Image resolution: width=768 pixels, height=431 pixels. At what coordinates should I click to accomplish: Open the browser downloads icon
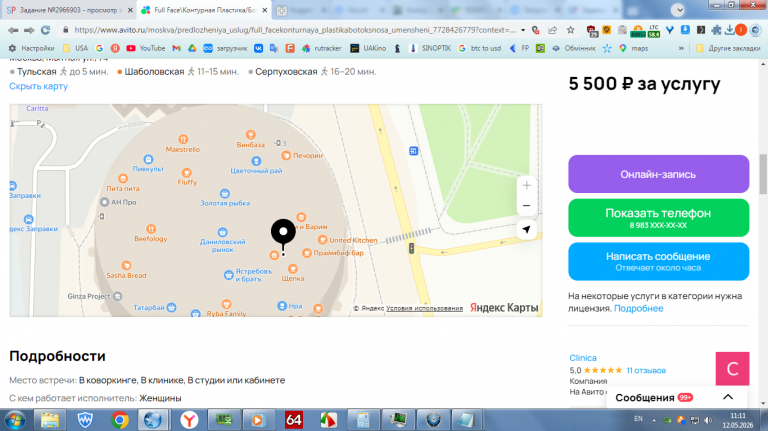point(729,30)
